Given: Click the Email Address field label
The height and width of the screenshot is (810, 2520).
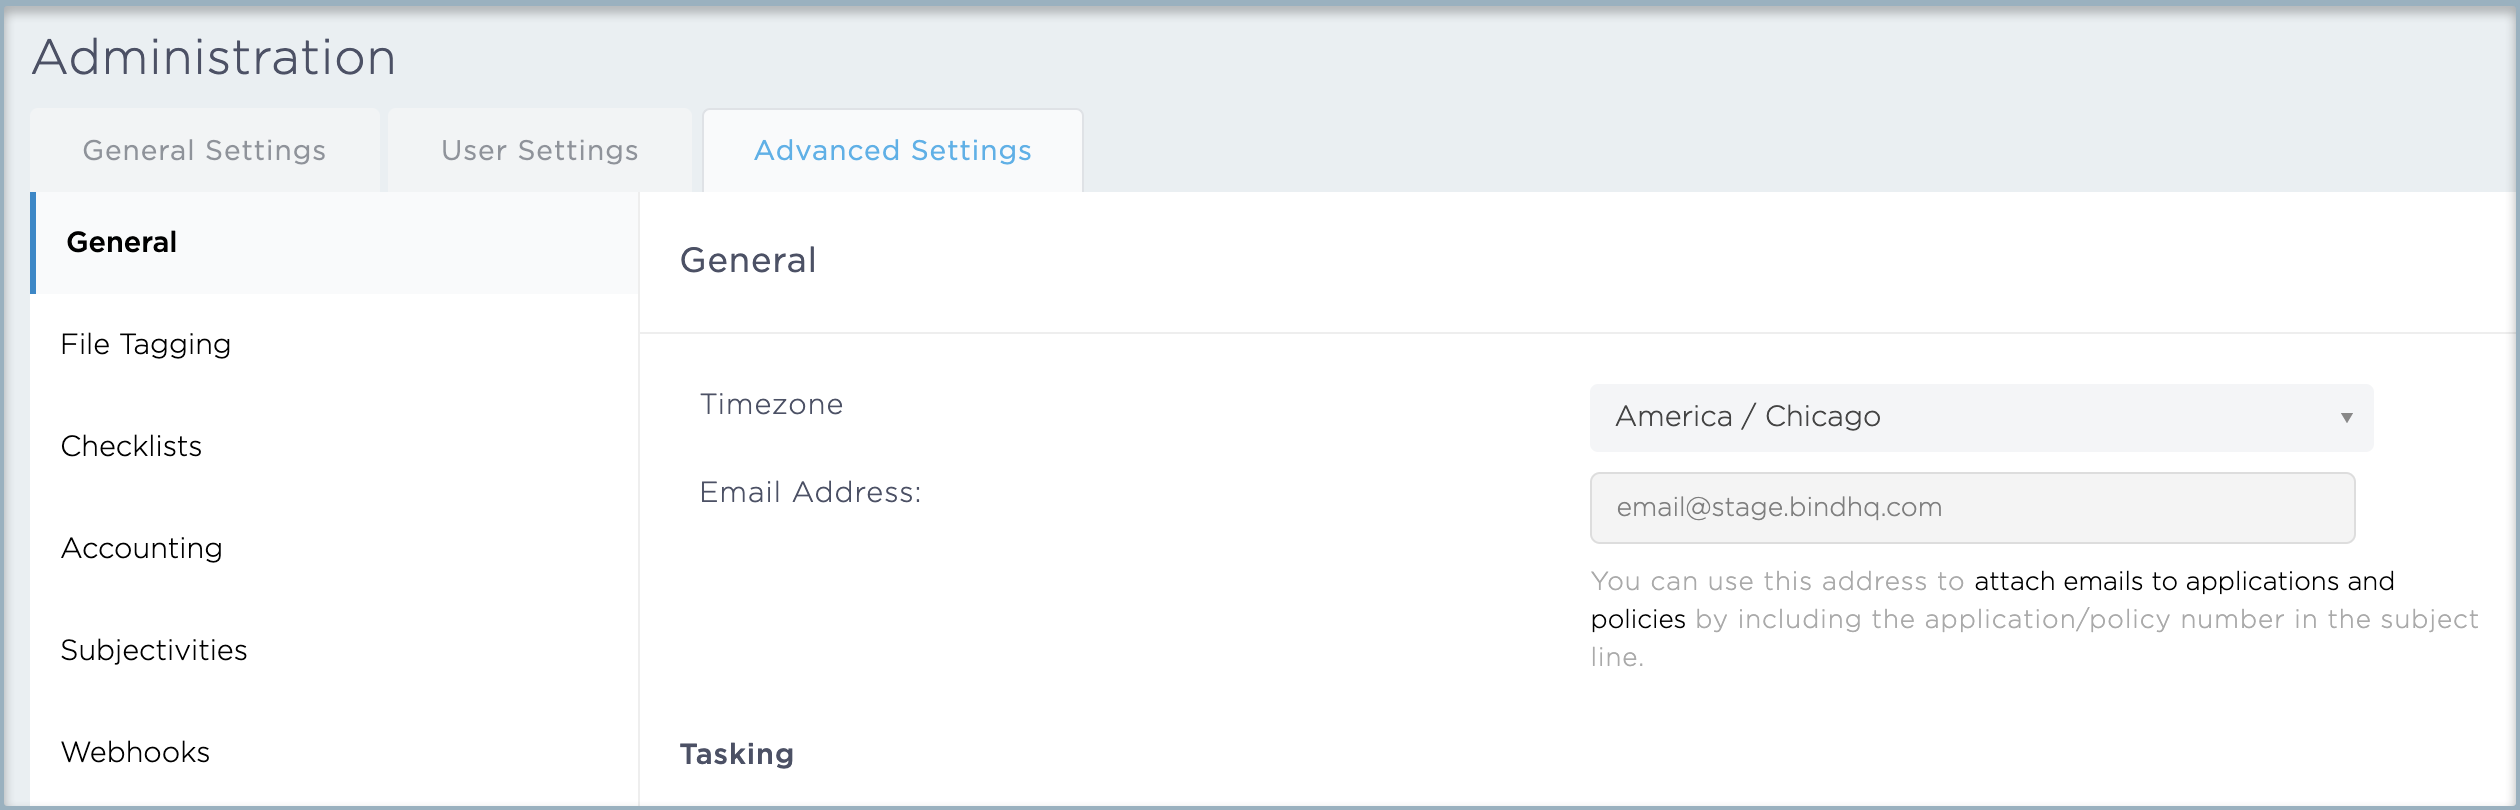Looking at the screenshot, I should pos(810,493).
